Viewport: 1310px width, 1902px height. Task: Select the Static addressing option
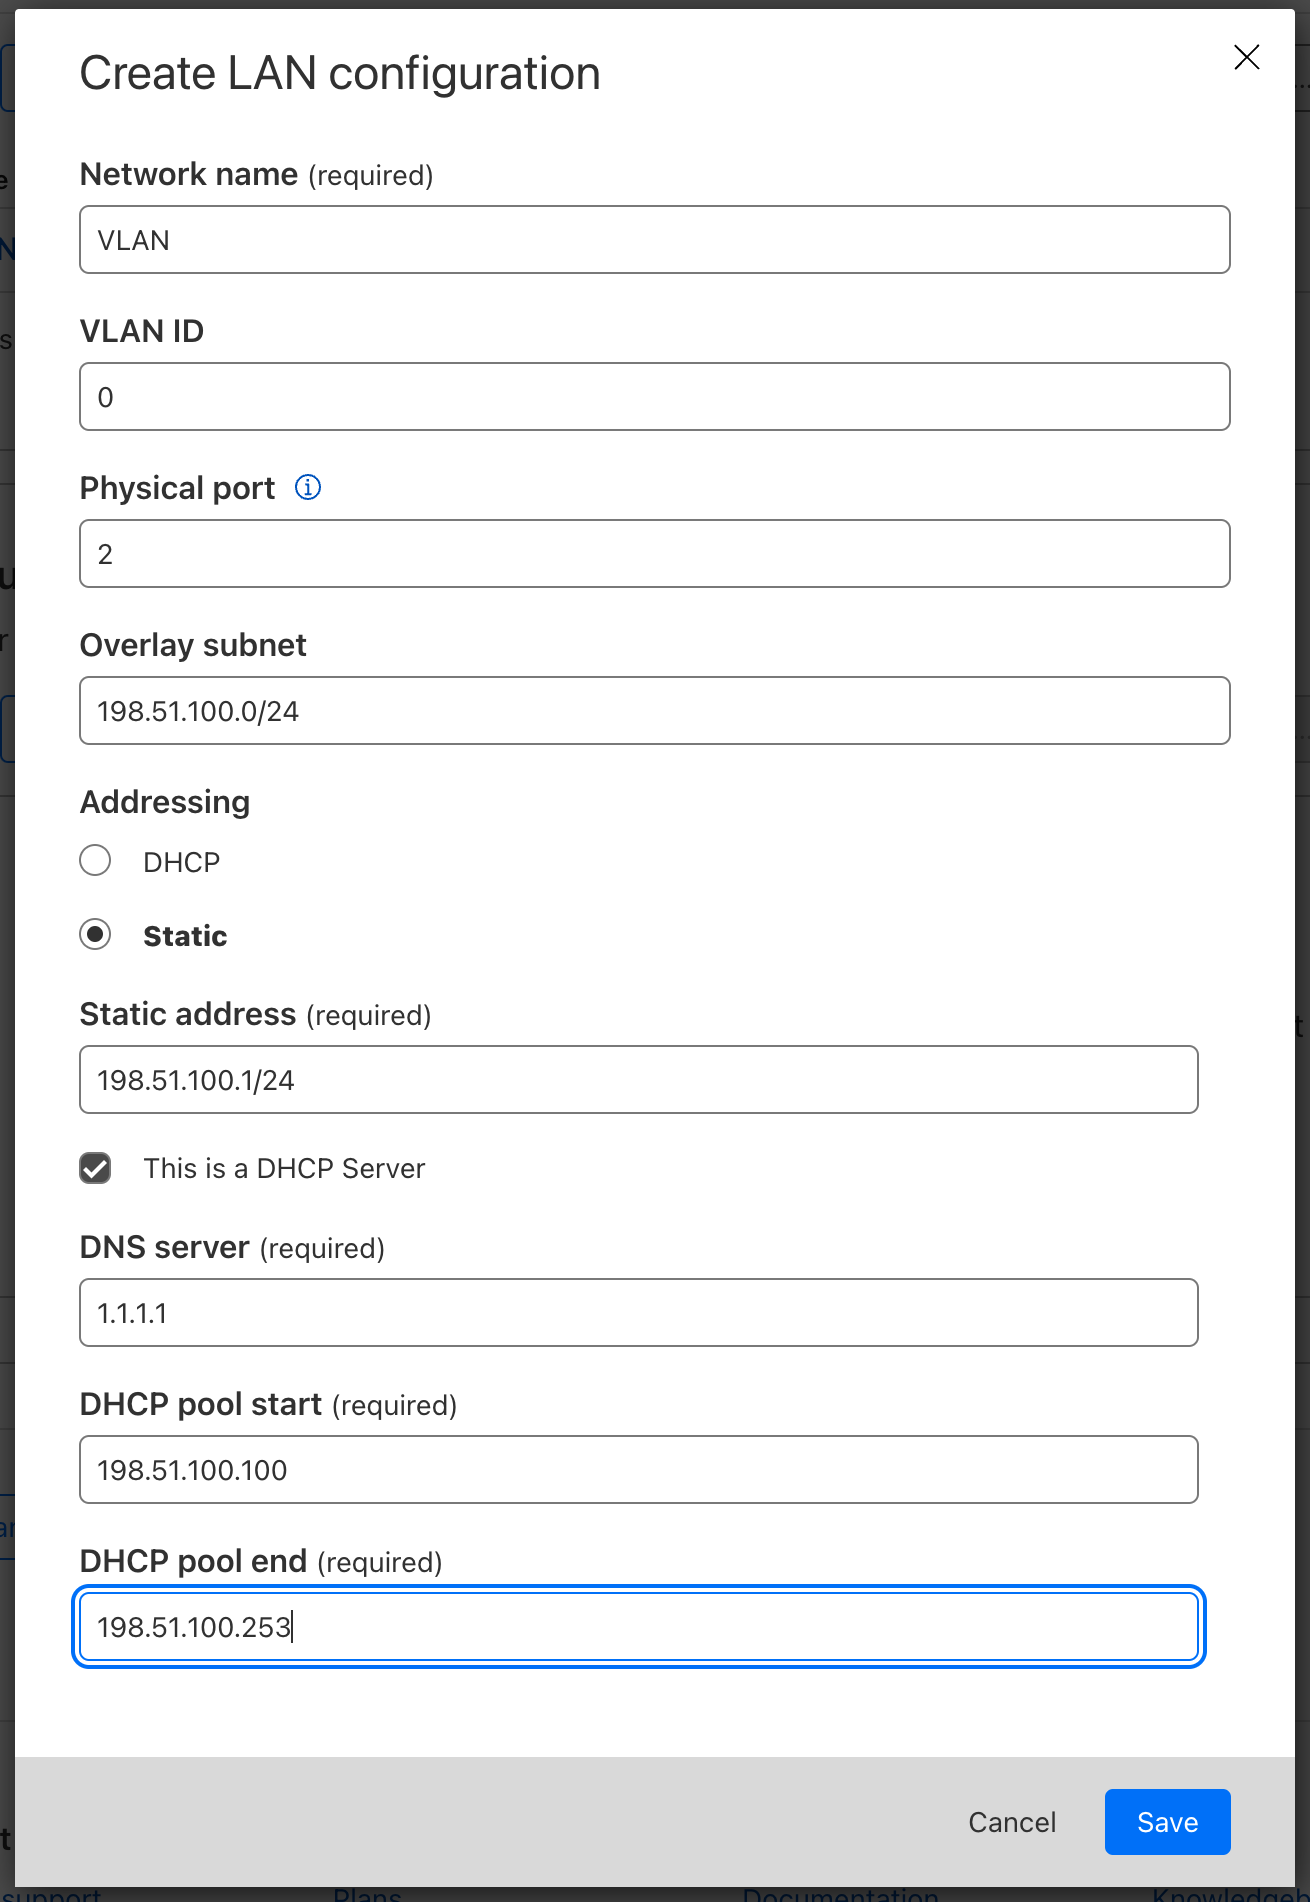click(95, 935)
